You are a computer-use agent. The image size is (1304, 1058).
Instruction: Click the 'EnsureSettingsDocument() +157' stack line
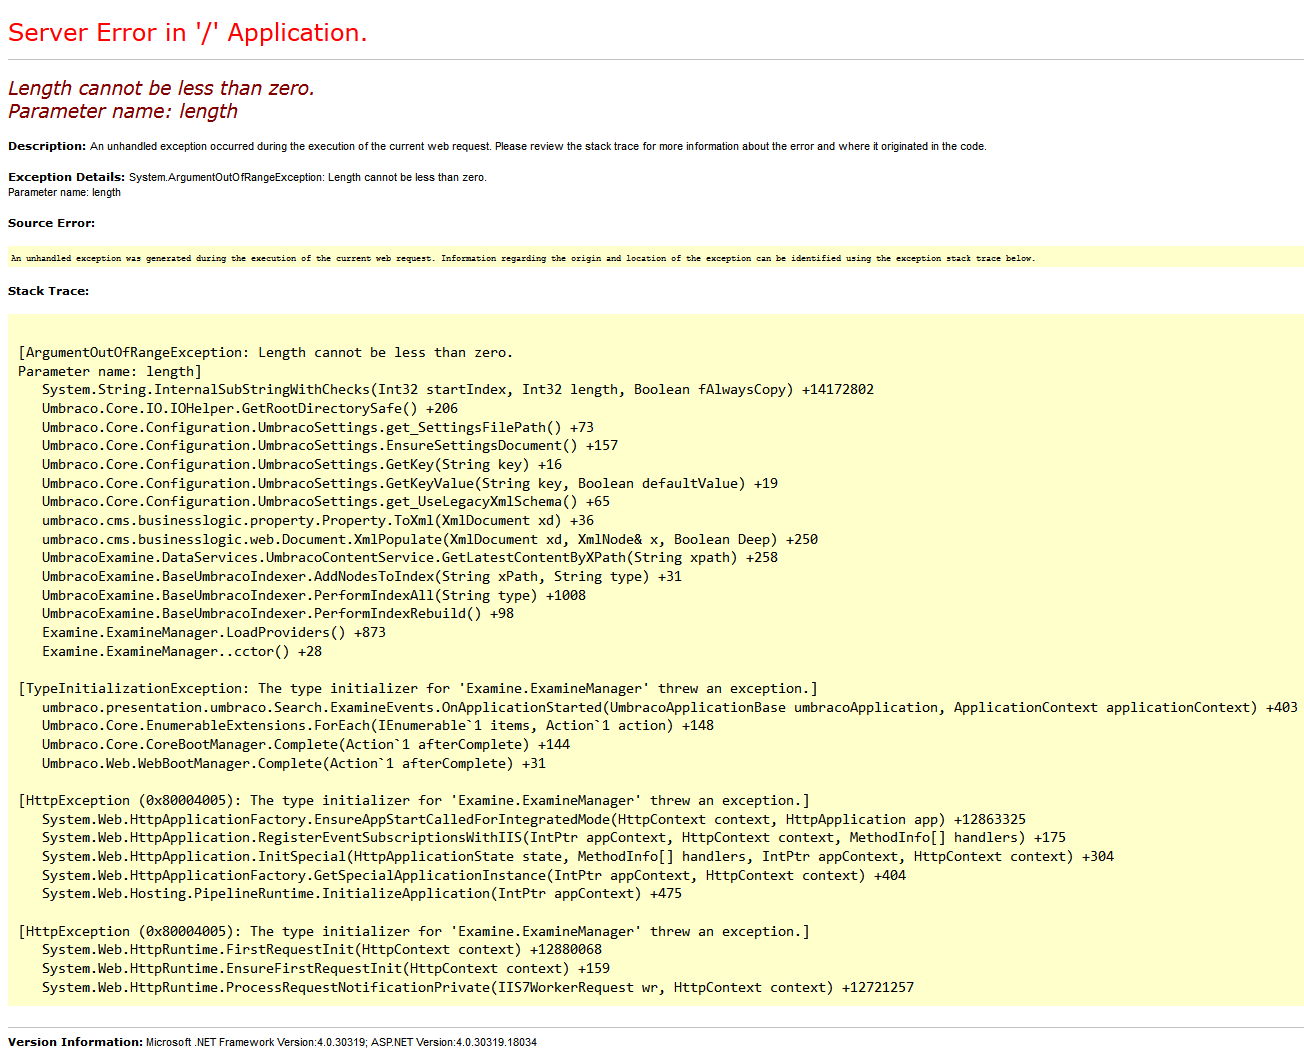pos(330,445)
